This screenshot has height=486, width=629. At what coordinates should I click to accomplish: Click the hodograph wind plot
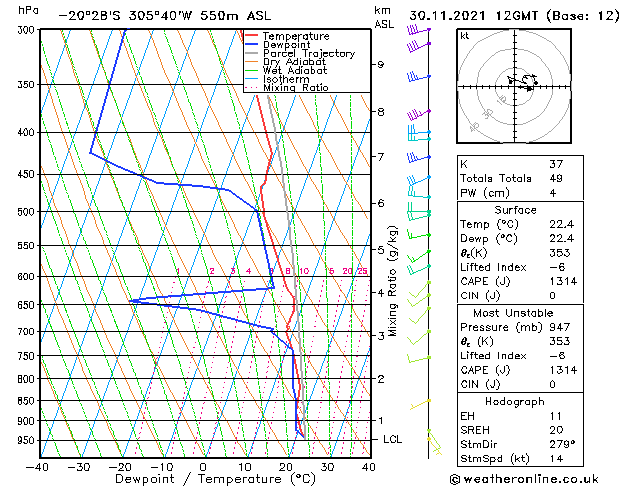point(515,86)
